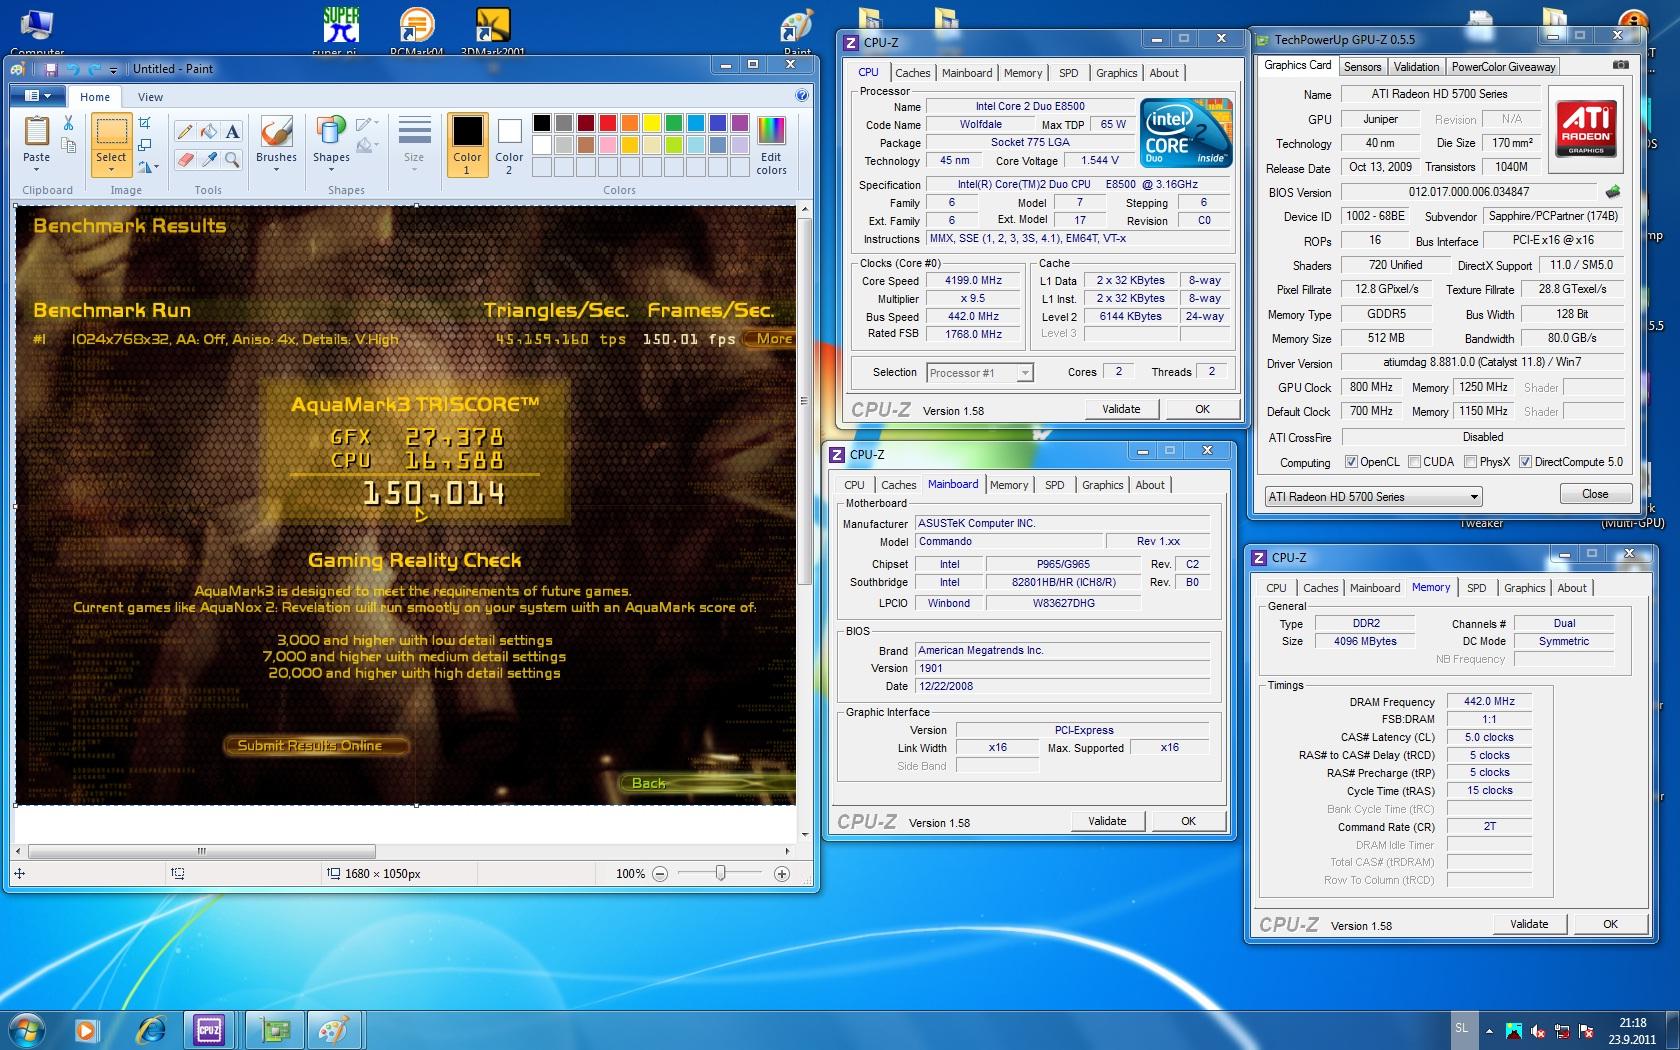The image size is (1680, 1050).
Task: Expand the Shapes gallery dropdown
Action: coord(331,170)
